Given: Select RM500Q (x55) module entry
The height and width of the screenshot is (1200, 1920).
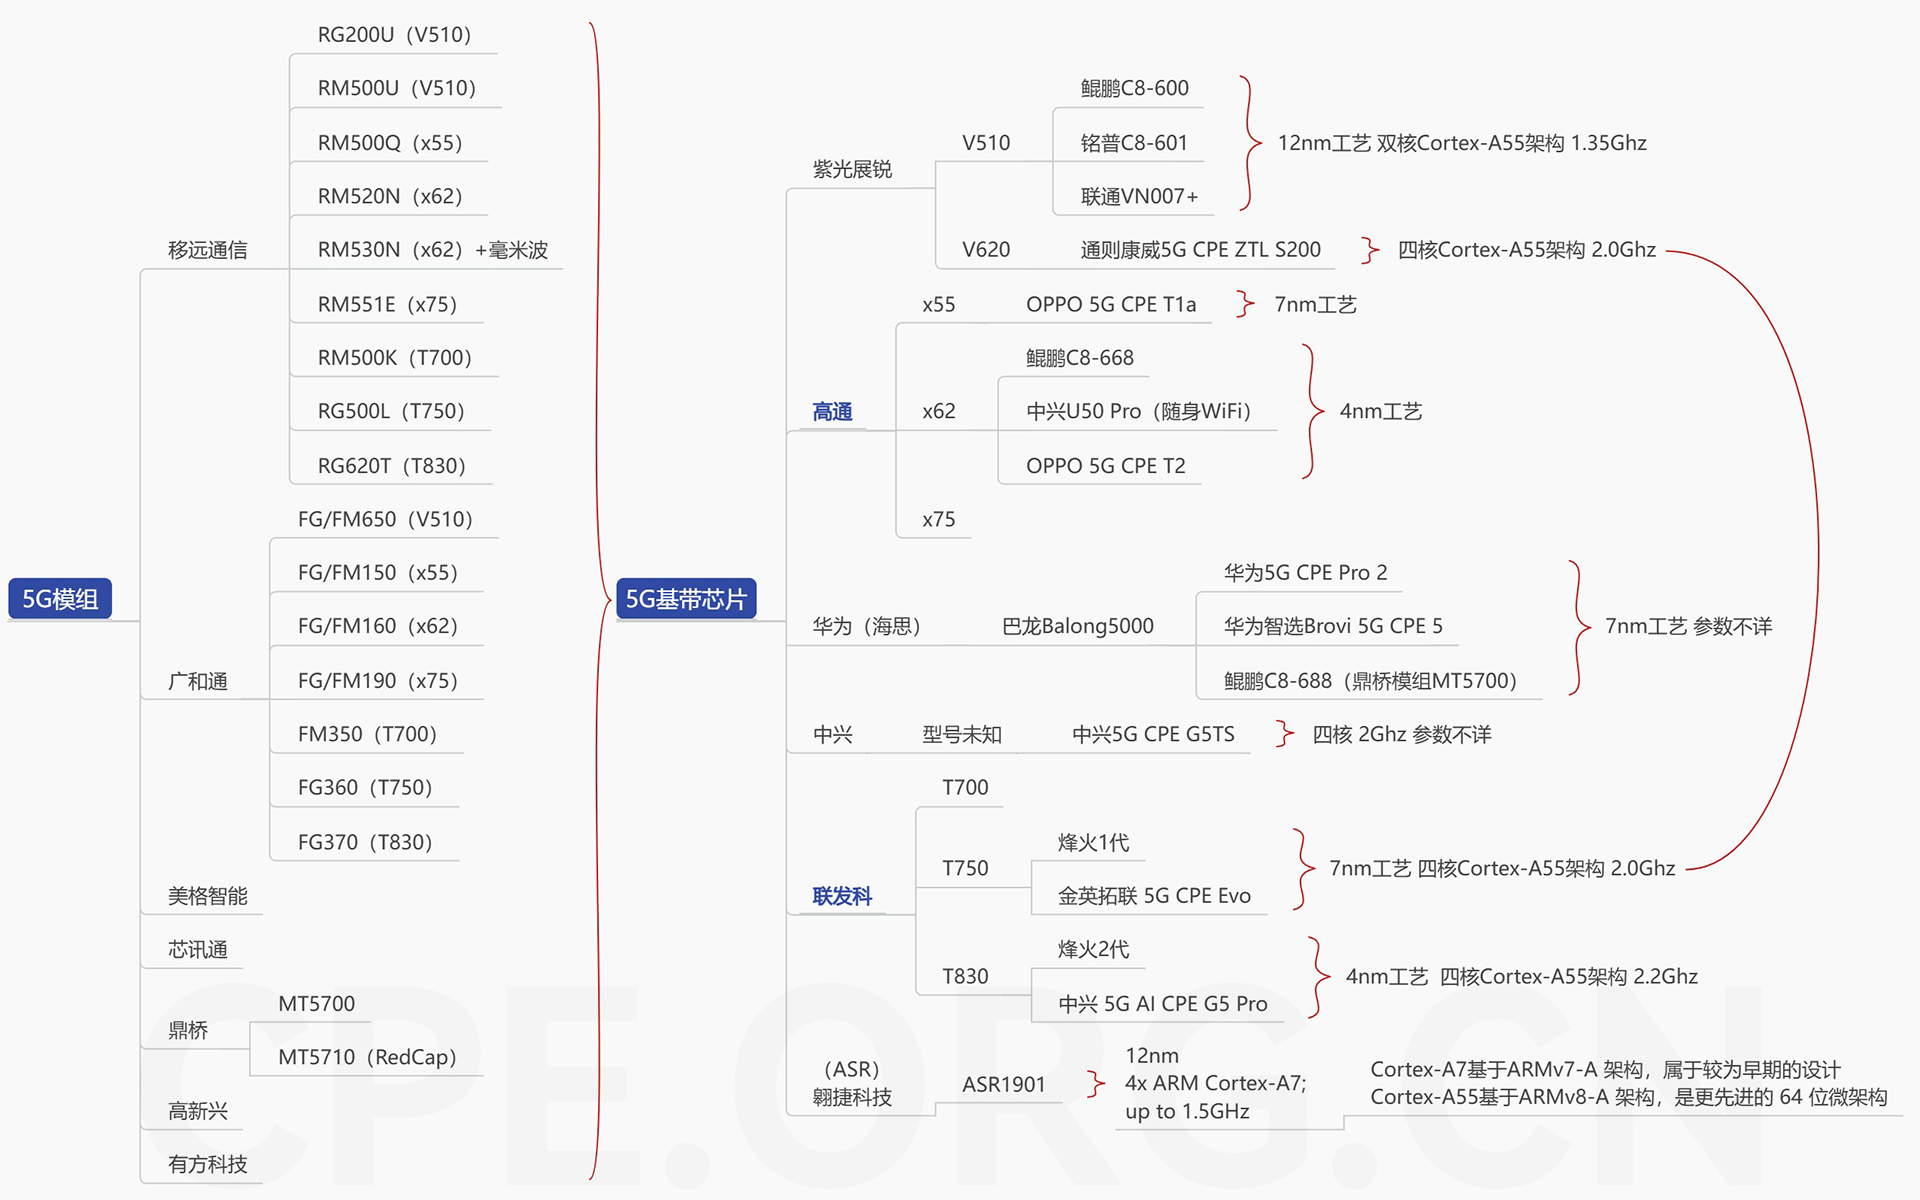Looking at the screenshot, I should [x=390, y=143].
